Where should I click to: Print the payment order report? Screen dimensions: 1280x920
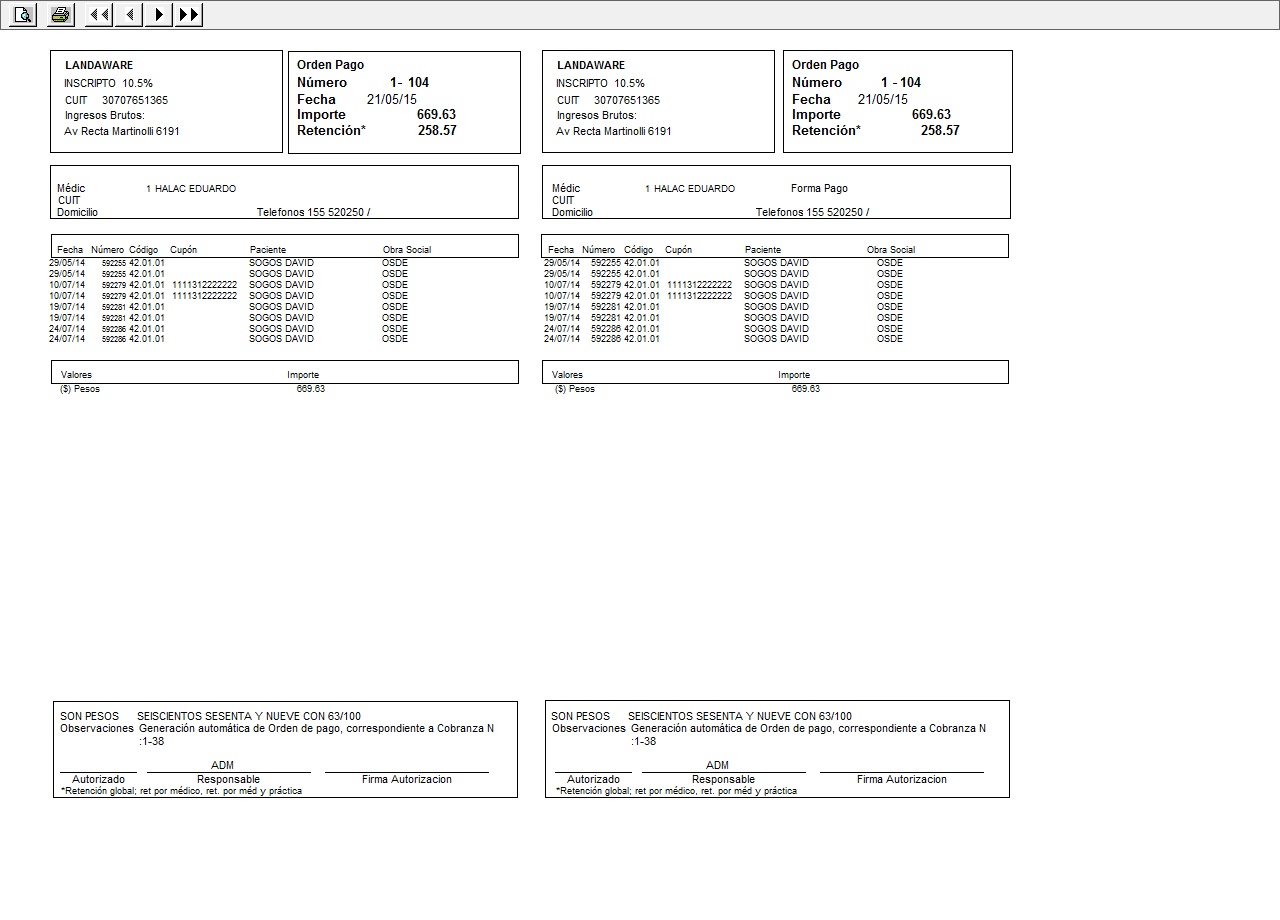pos(61,14)
